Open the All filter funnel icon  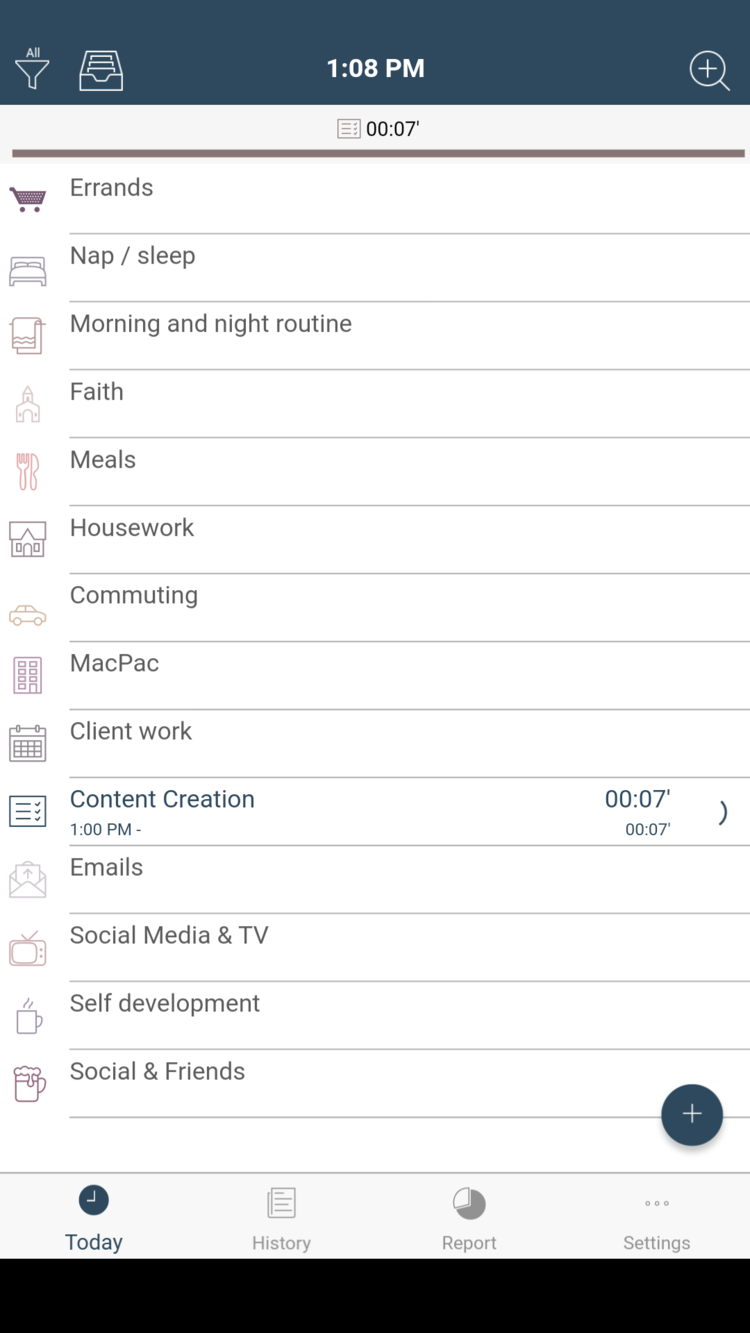point(32,70)
